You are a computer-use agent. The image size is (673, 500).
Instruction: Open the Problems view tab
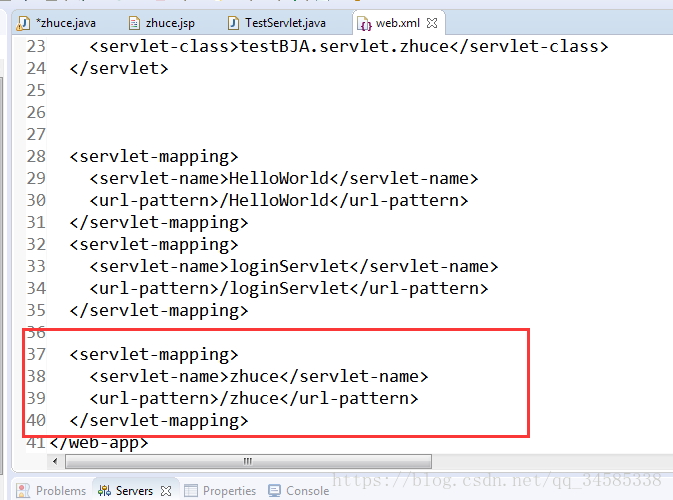51,491
